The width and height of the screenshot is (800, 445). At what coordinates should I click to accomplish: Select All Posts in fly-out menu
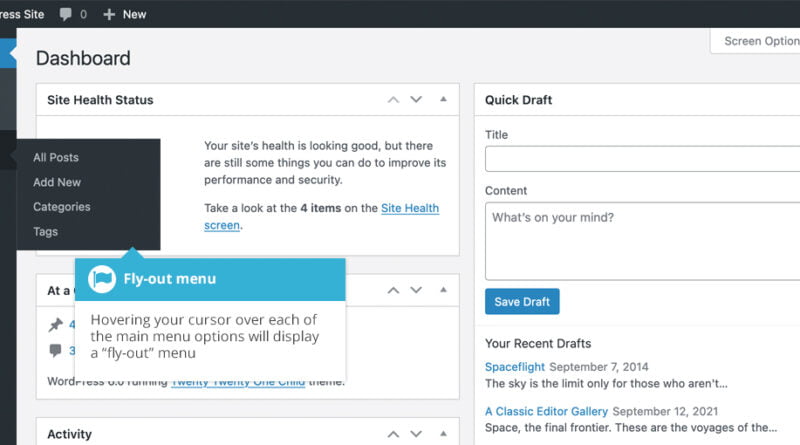[56, 157]
